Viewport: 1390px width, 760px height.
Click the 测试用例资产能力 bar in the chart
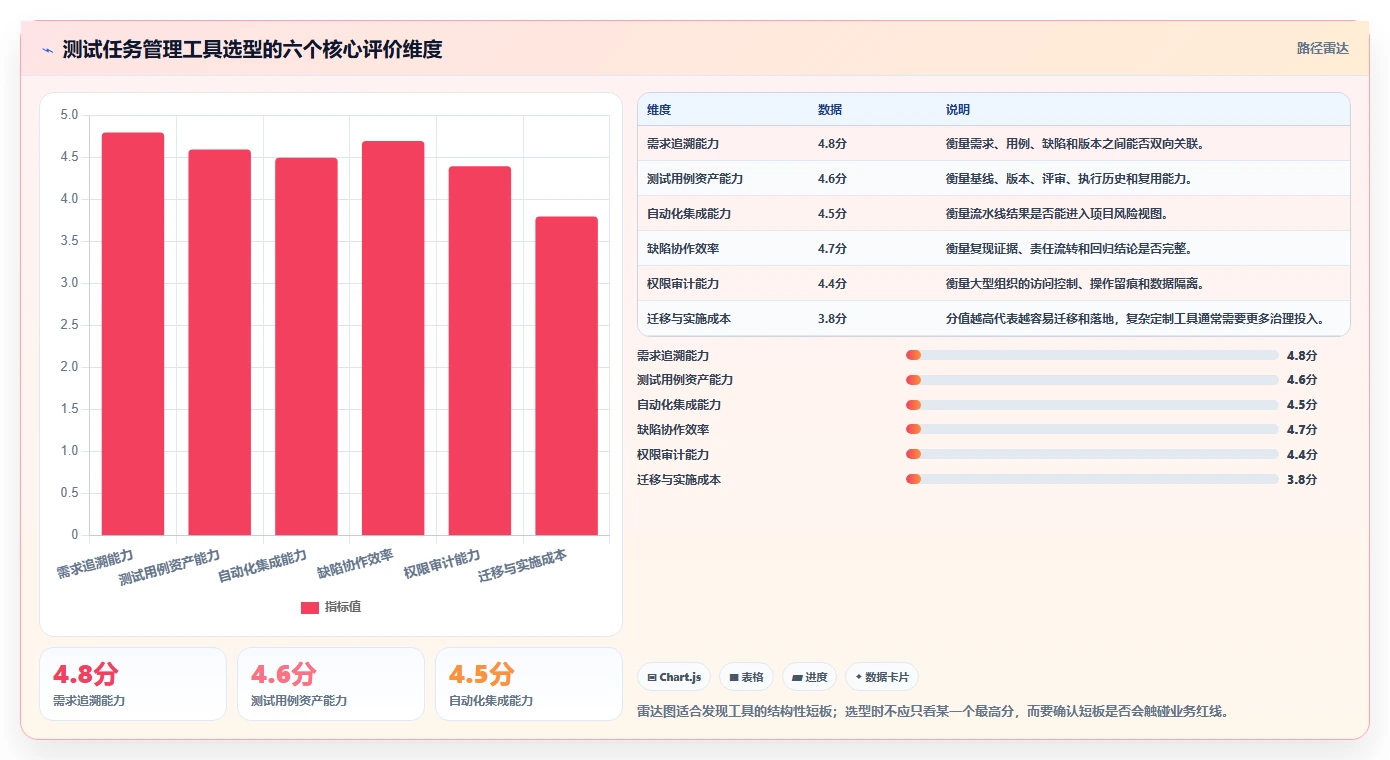[x=220, y=342]
